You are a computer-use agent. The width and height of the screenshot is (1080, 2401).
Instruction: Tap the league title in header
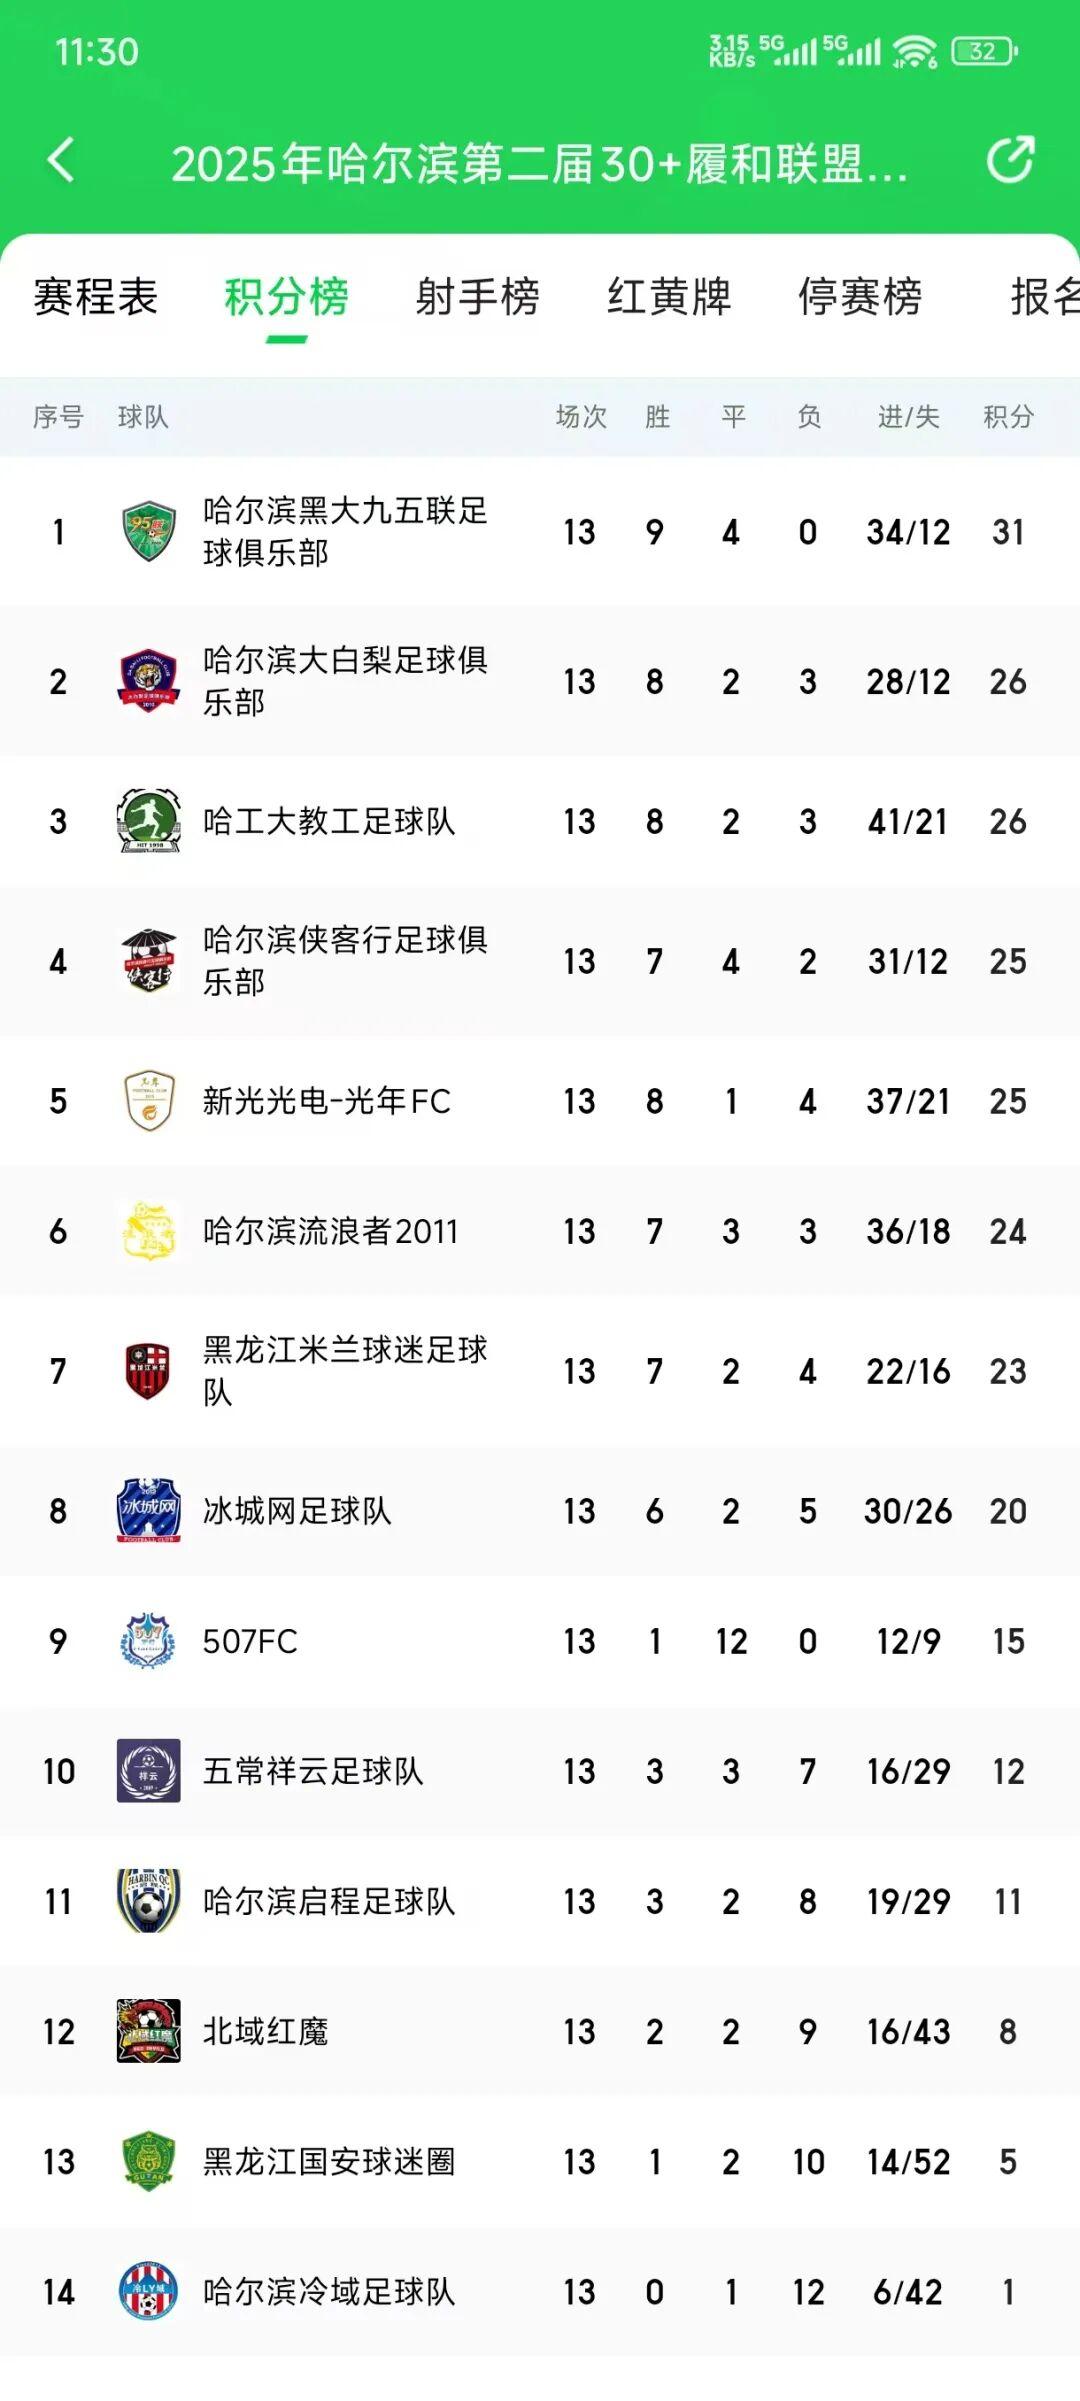(x=540, y=163)
